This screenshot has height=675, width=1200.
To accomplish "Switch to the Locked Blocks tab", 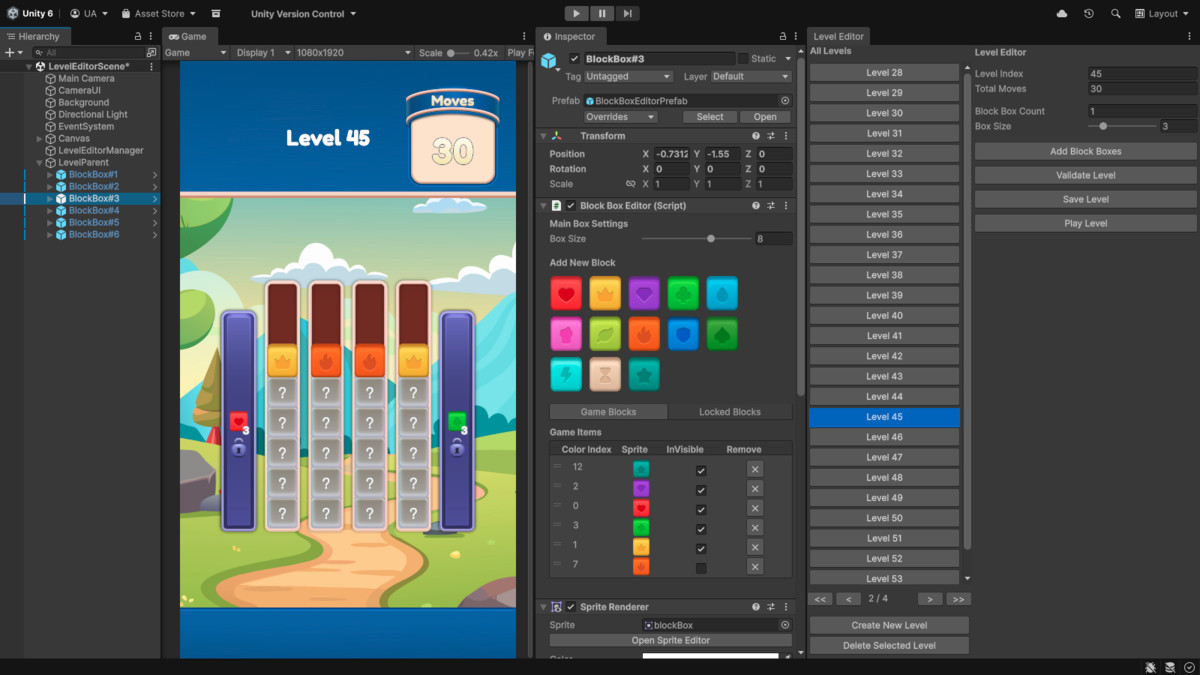I will pyautogui.click(x=728, y=411).
